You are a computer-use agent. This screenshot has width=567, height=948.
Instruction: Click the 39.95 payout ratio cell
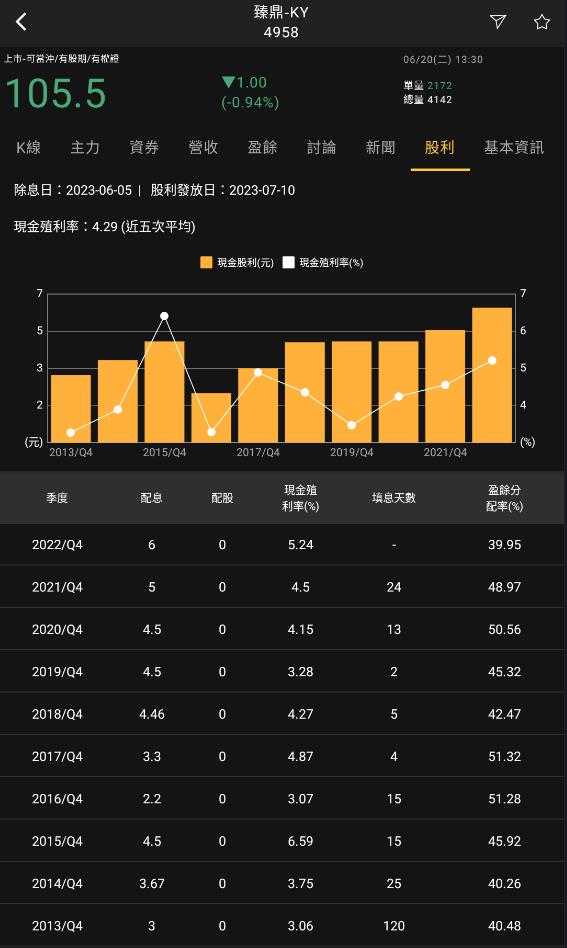click(x=504, y=545)
